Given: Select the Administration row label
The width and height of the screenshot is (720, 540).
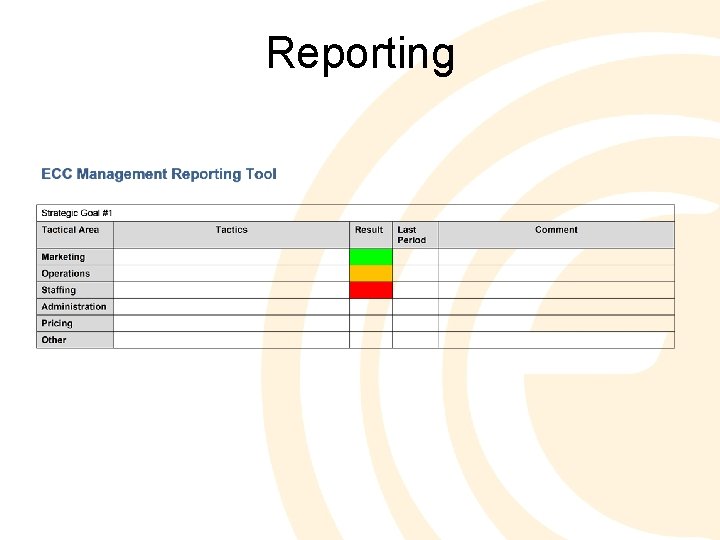Looking at the screenshot, I should click(74, 307).
